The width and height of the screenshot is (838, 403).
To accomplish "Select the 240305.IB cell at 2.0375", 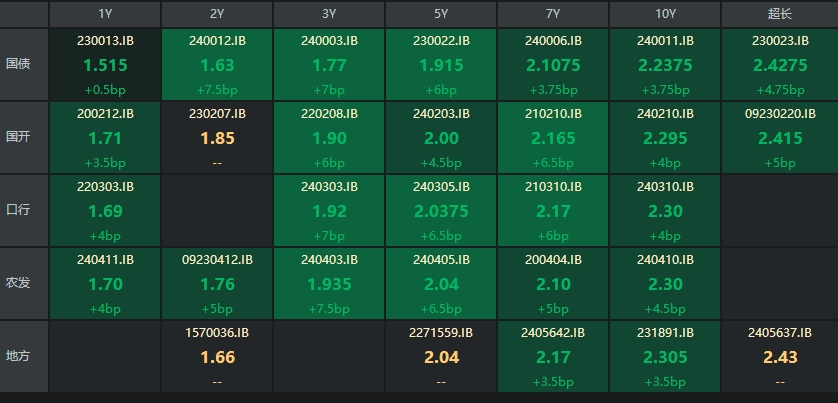I will pos(441,210).
